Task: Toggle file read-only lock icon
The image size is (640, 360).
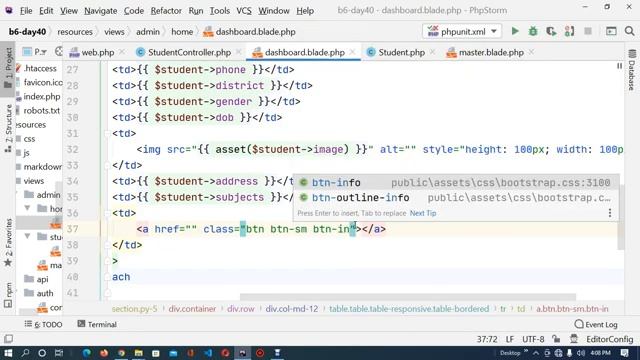Action: coord(556,339)
